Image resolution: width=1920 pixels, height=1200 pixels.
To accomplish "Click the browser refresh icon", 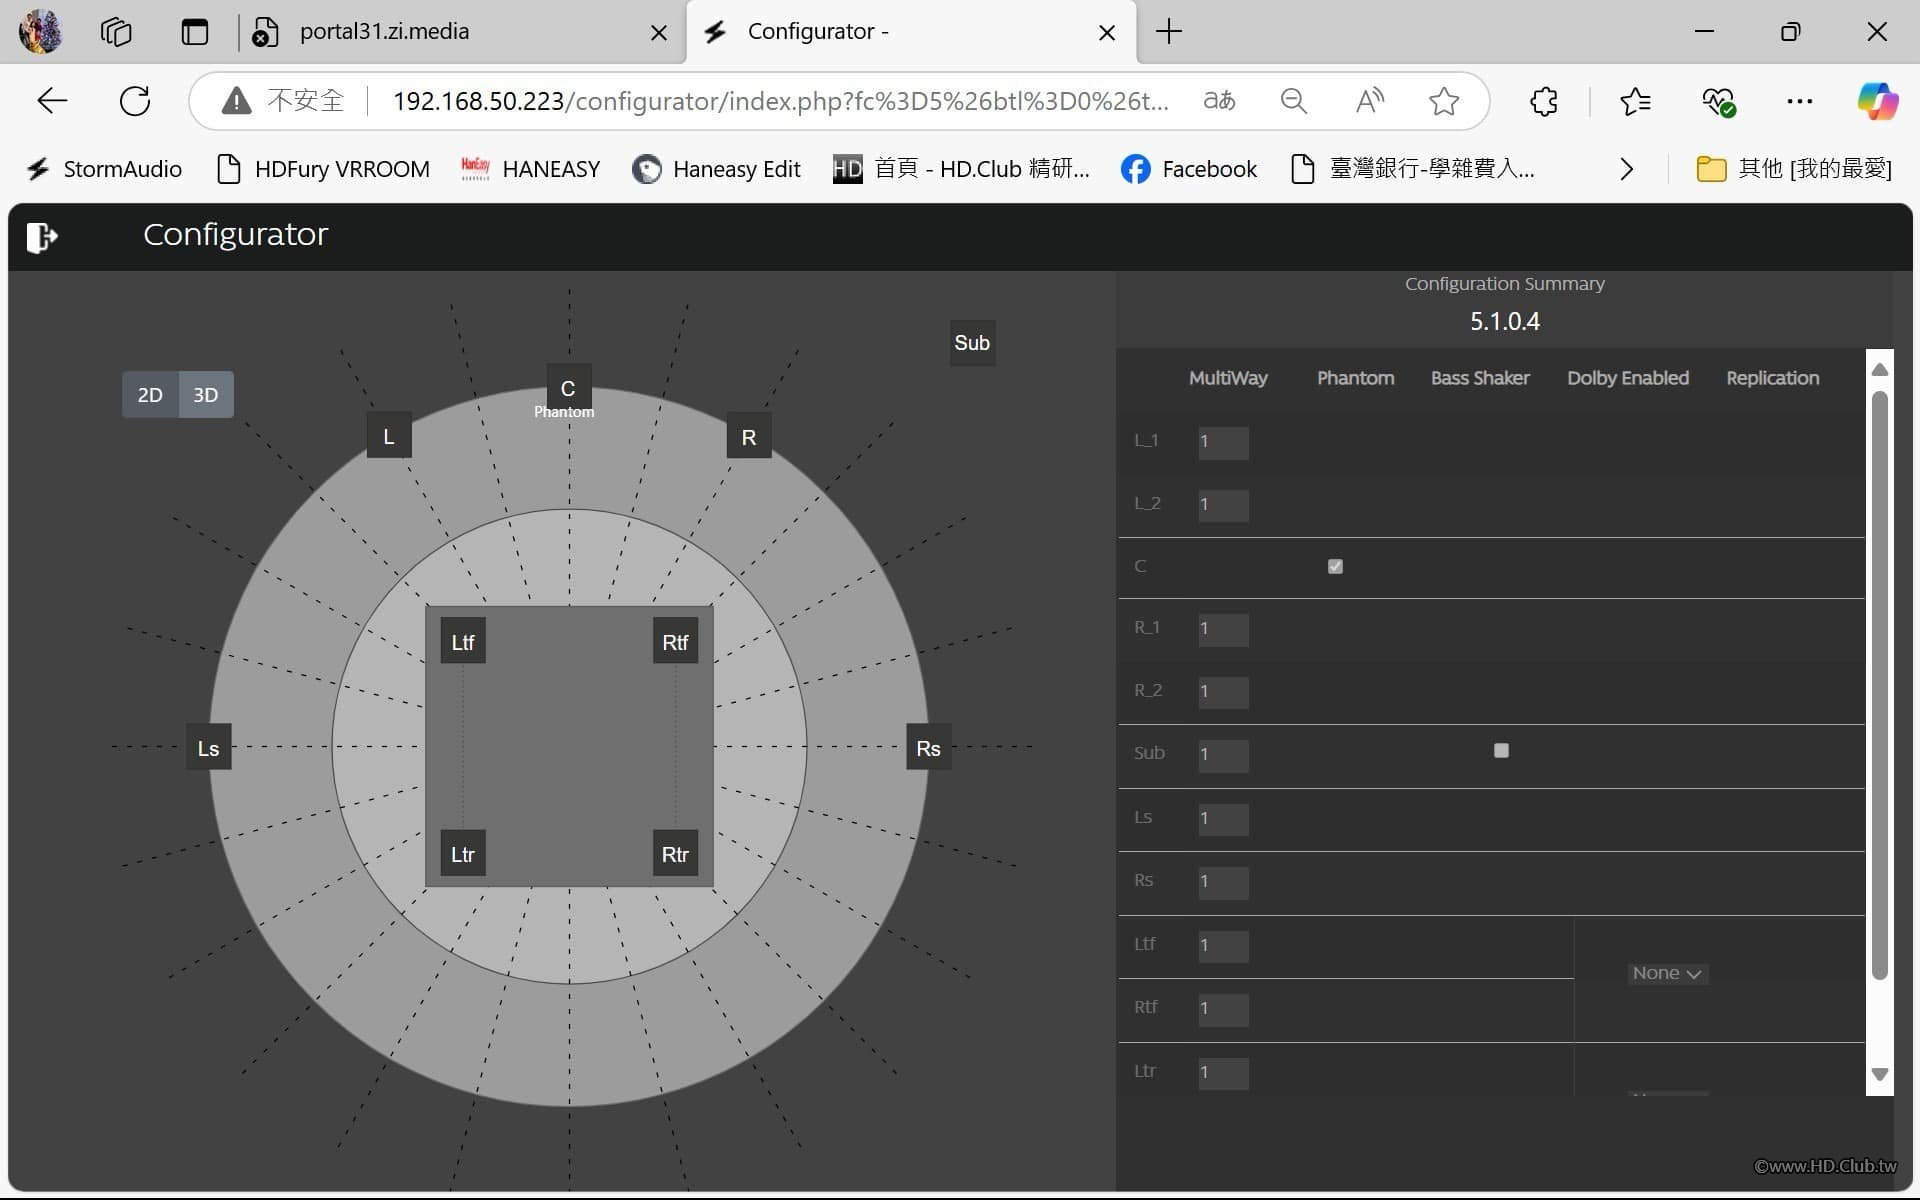I will point(135,101).
